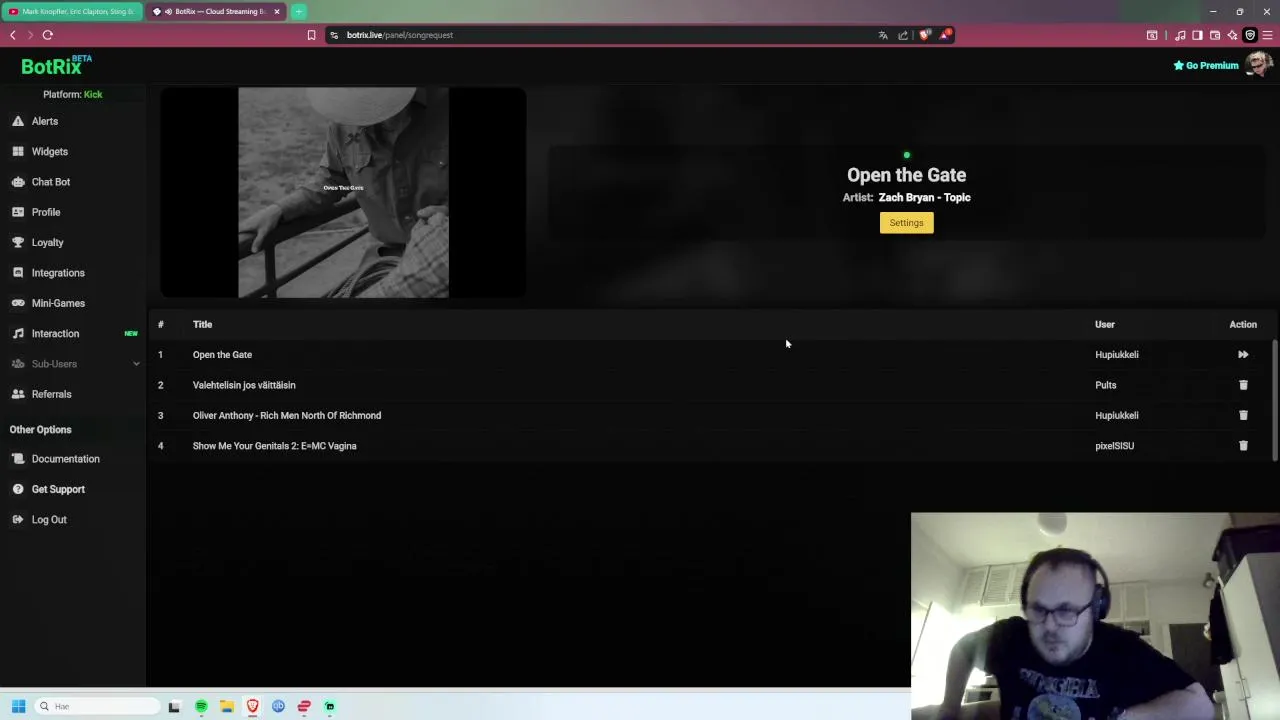Switch to the Mark Knopfler browser tab

coord(72,12)
